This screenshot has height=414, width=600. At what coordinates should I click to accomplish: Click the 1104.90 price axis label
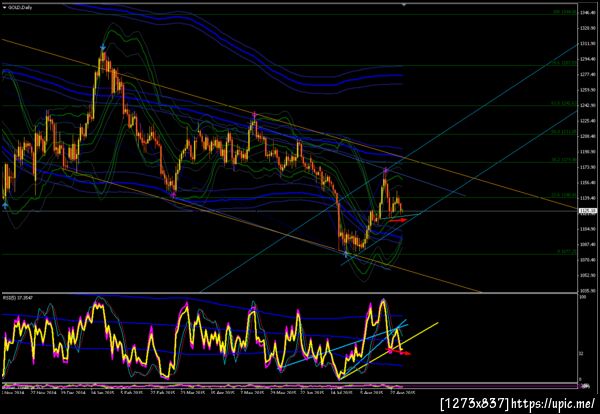coord(588,229)
